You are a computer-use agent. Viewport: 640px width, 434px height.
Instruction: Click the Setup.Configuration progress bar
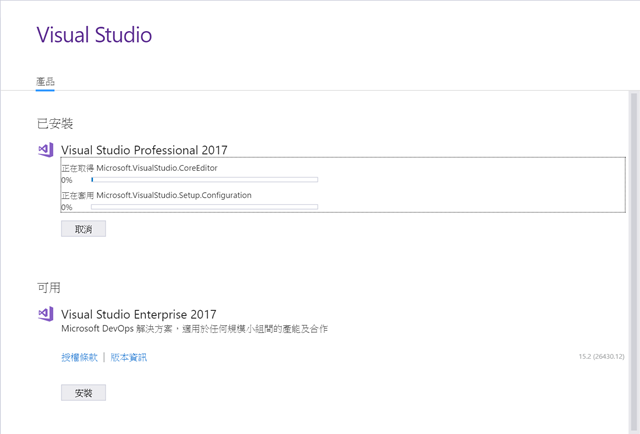click(204, 207)
